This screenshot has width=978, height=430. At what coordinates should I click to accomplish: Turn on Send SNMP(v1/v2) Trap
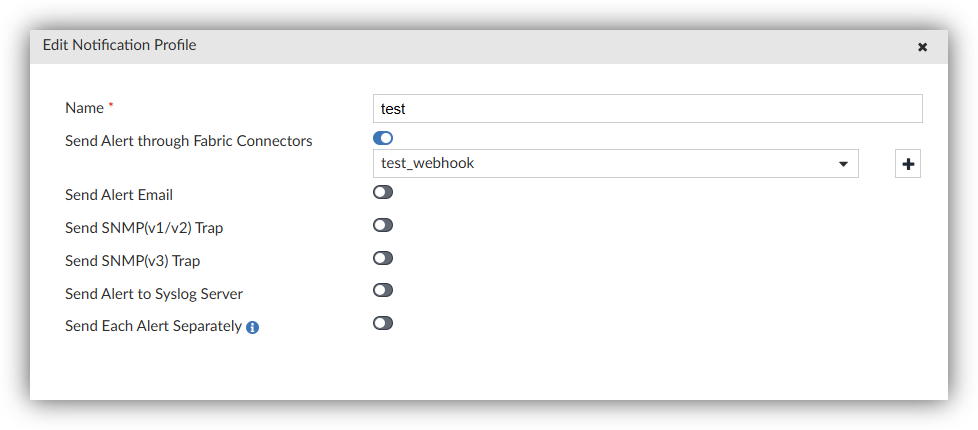[383, 225]
